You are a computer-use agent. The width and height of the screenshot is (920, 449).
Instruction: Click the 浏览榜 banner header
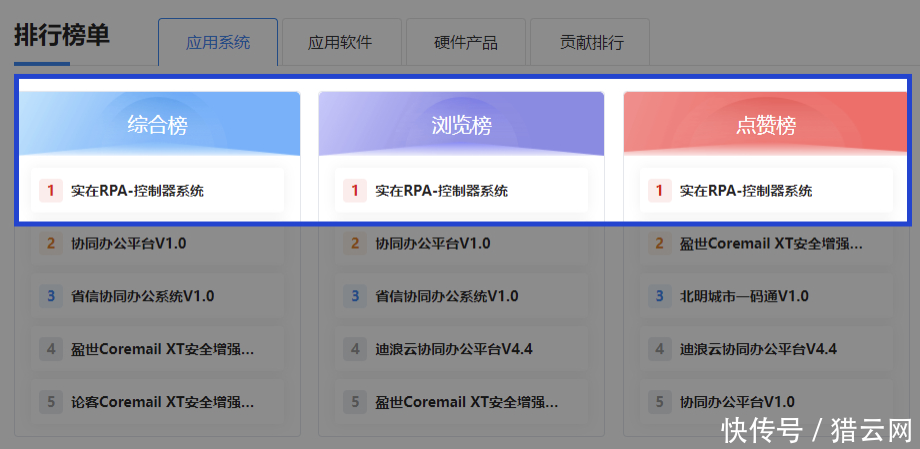[461, 125]
